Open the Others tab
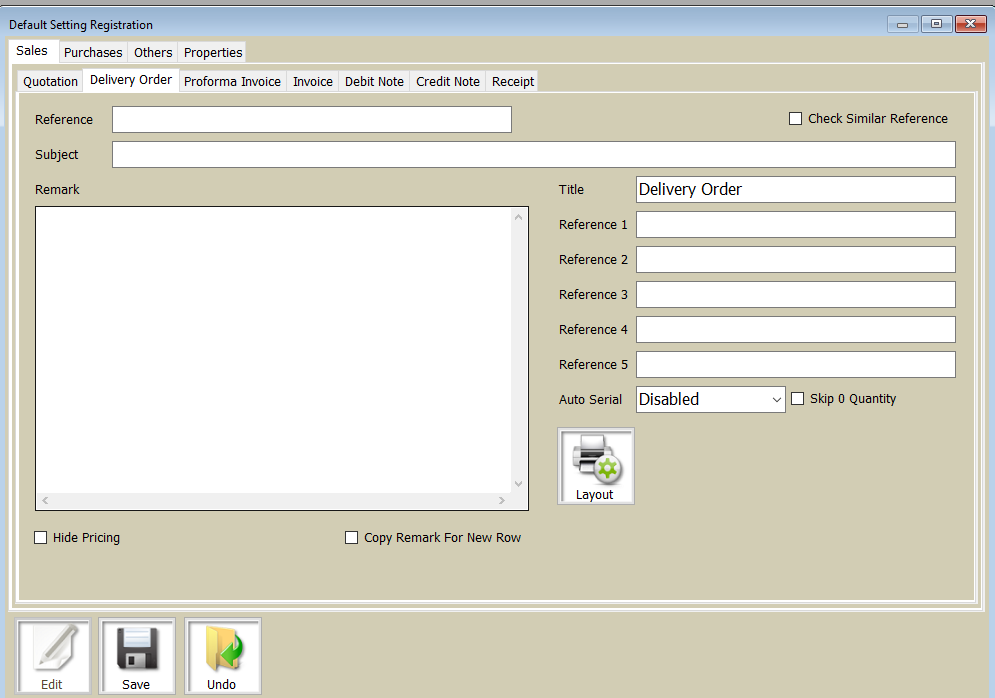Image resolution: width=995 pixels, height=698 pixels. (153, 53)
